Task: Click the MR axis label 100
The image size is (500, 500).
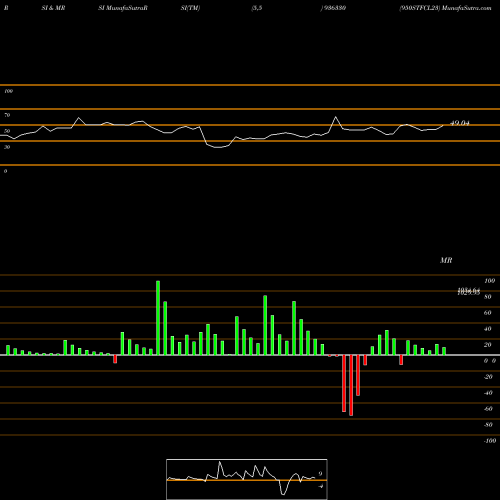Action: (x=489, y=281)
